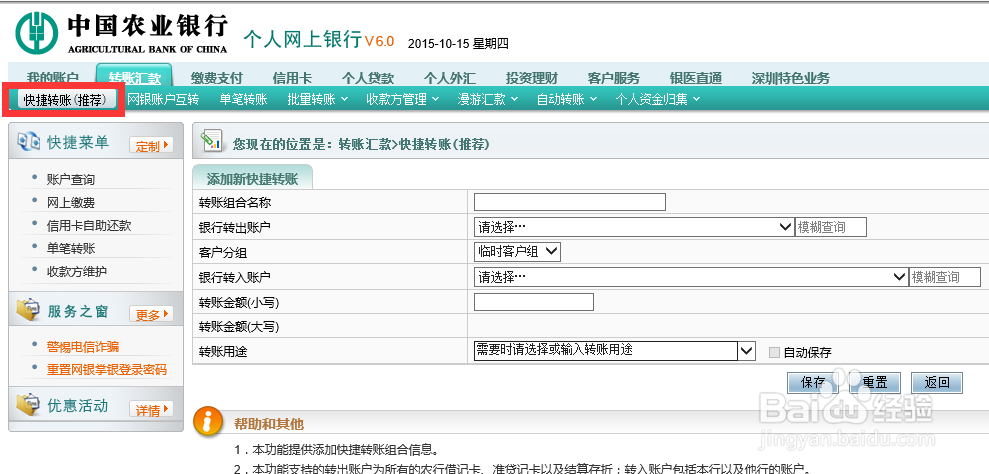Select the 添加新快捷转账 tab
989x474 pixels.
pyautogui.click(x=252, y=179)
